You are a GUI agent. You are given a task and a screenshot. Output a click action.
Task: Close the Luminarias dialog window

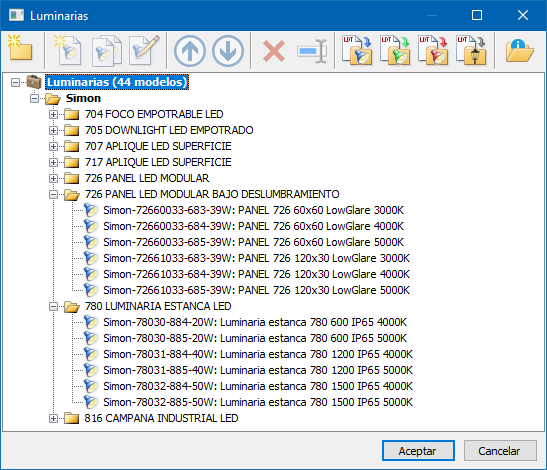[523, 15]
